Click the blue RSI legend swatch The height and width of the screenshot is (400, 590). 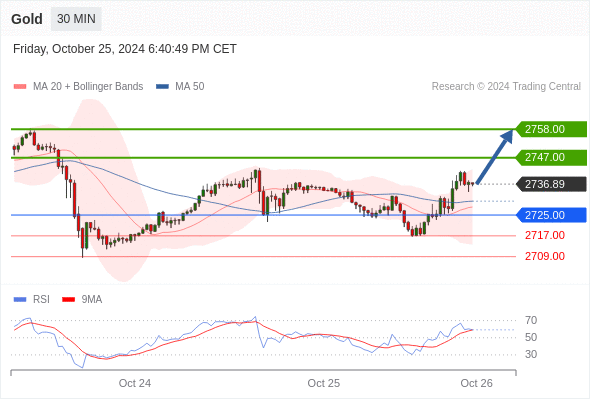20,300
